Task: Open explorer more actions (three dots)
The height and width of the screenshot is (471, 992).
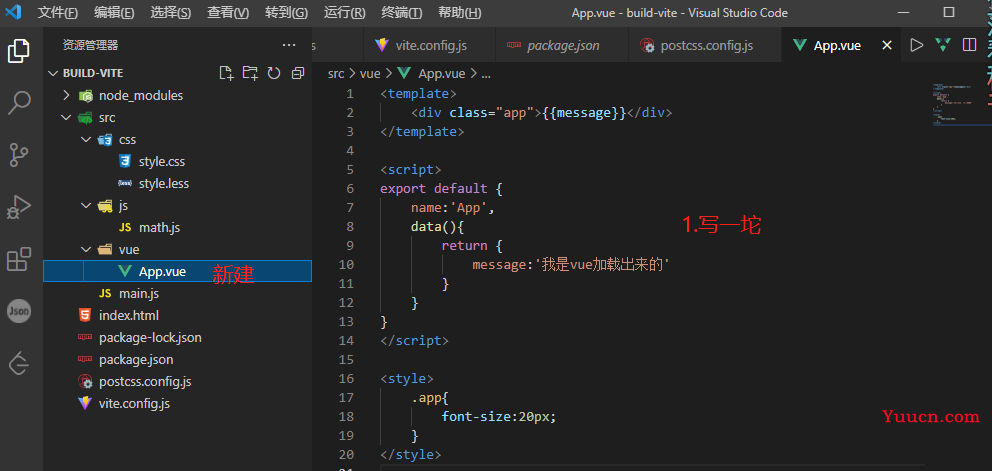Action: pos(289,45)
